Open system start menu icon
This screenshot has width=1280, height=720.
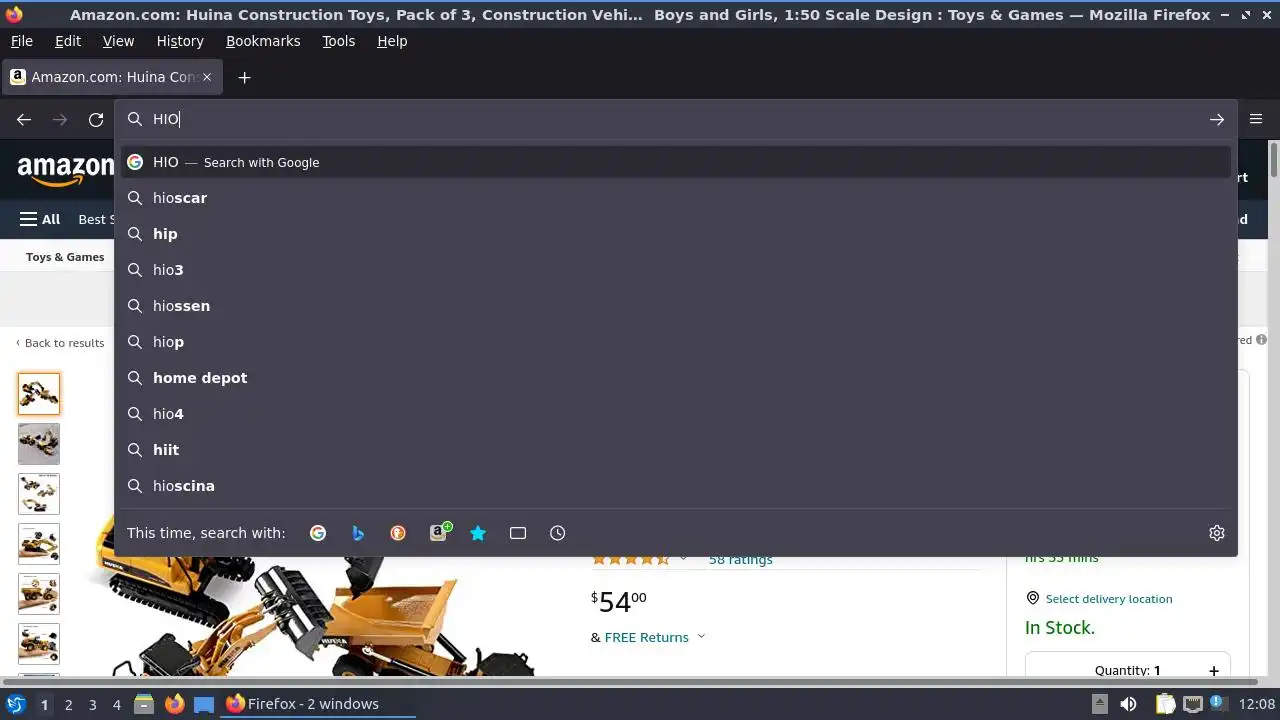(15, 704)
